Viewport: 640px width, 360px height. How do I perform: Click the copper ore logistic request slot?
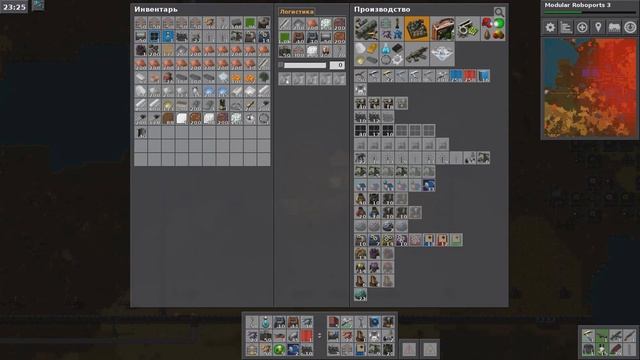pos(312,24)
